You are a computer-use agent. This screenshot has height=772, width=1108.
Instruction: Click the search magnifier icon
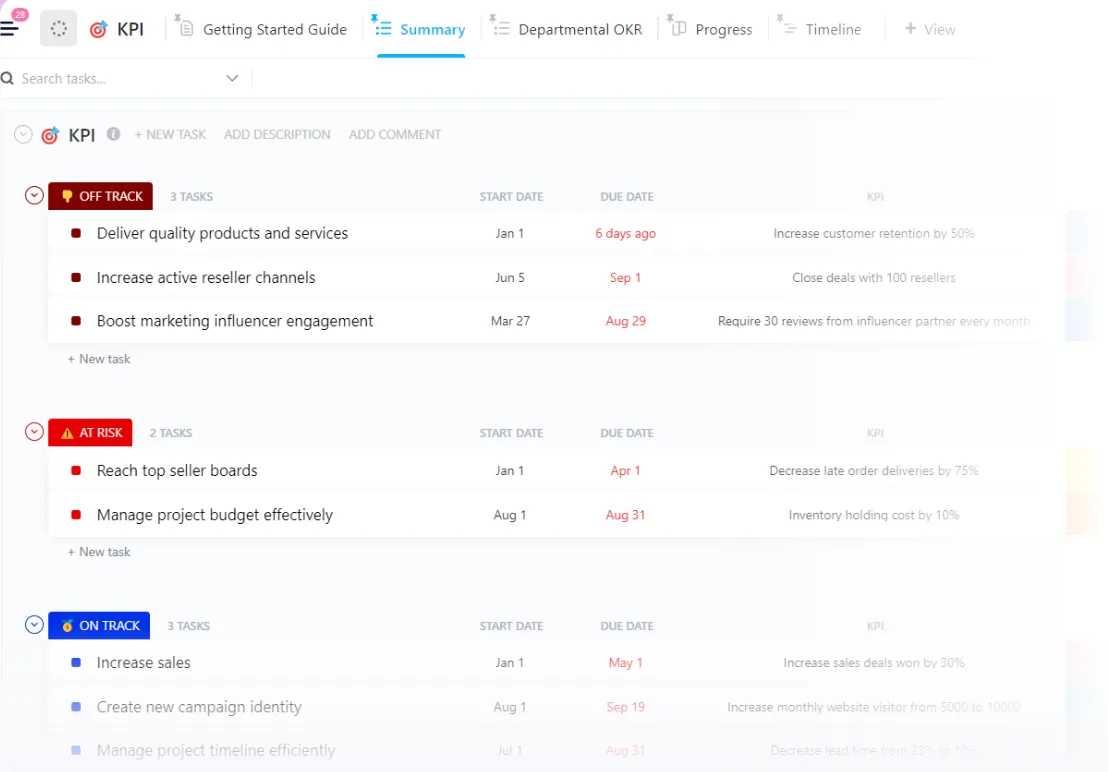point(7,78)
